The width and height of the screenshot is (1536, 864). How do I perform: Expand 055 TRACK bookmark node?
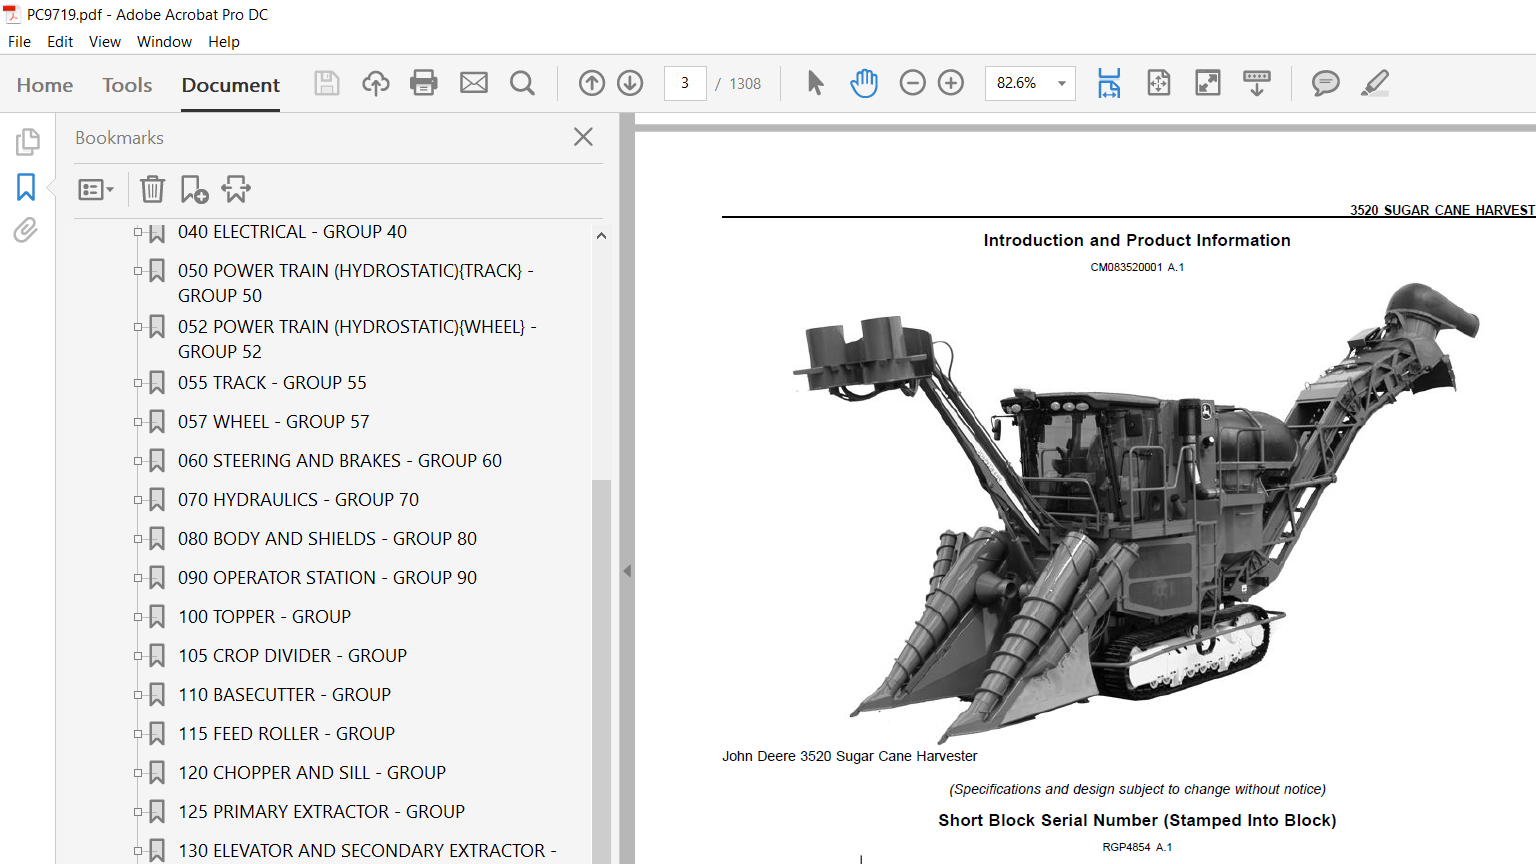[x=139, y=383]
